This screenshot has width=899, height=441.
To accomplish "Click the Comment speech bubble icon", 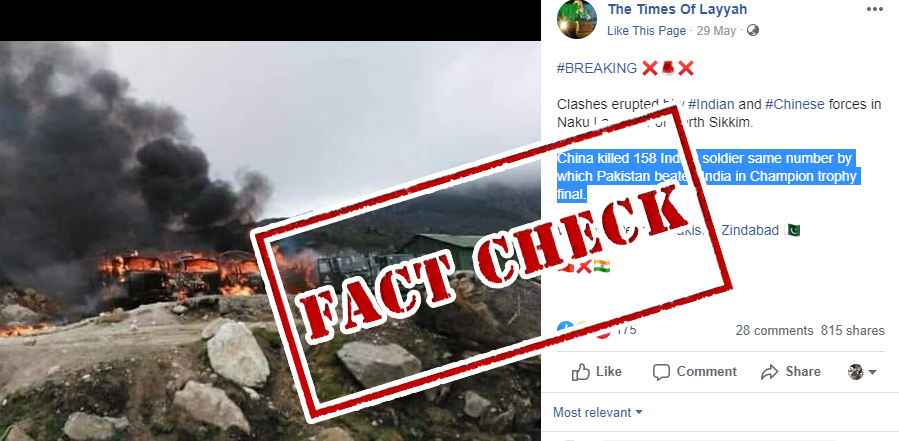I will click(x=661, y=372).
